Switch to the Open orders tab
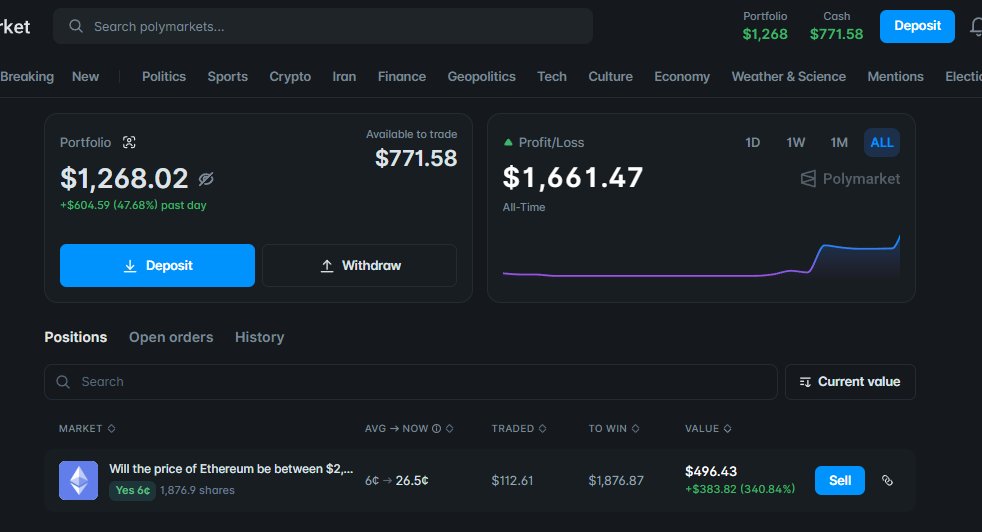The height and width of the screenshot is (532, 982). point(171,337)
